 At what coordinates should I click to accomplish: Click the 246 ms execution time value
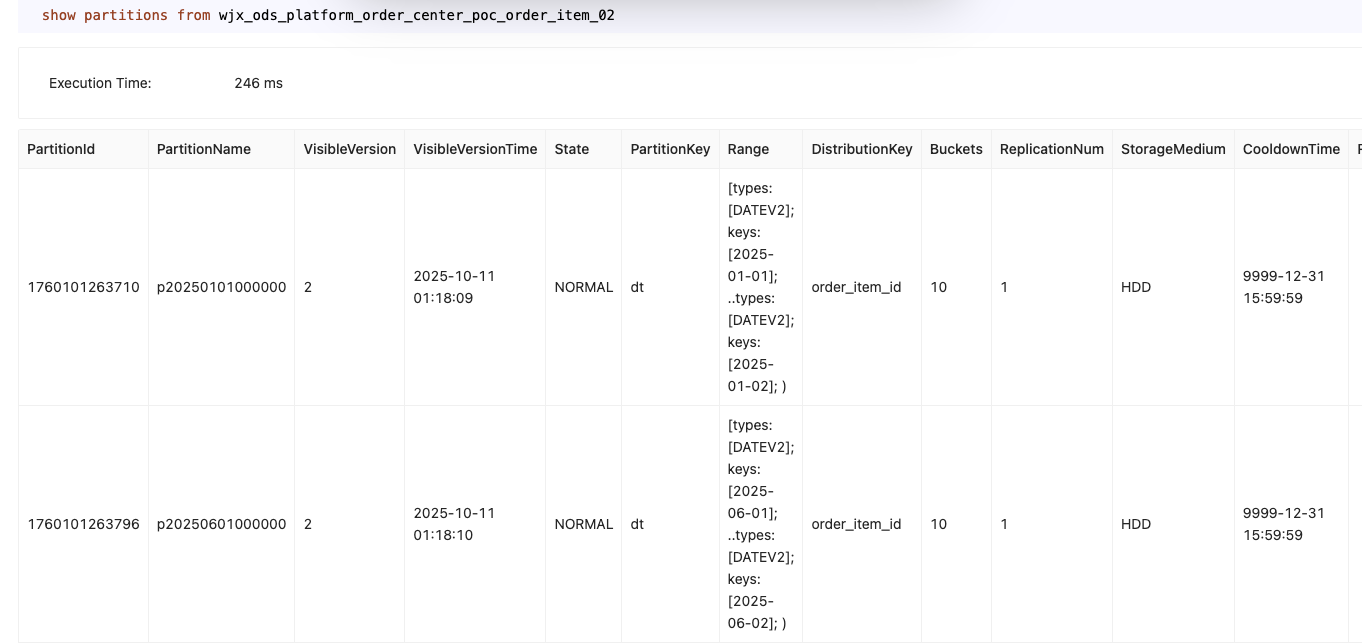pos(258,83)
